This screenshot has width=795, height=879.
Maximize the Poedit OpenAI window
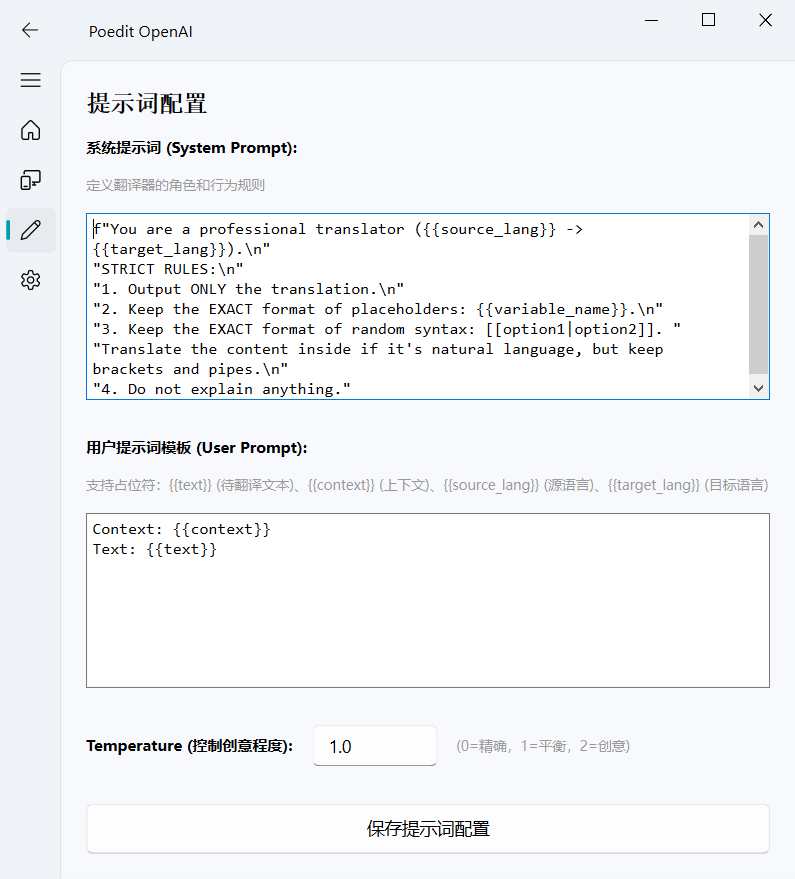pyautogui.click(x=708, y=20)
